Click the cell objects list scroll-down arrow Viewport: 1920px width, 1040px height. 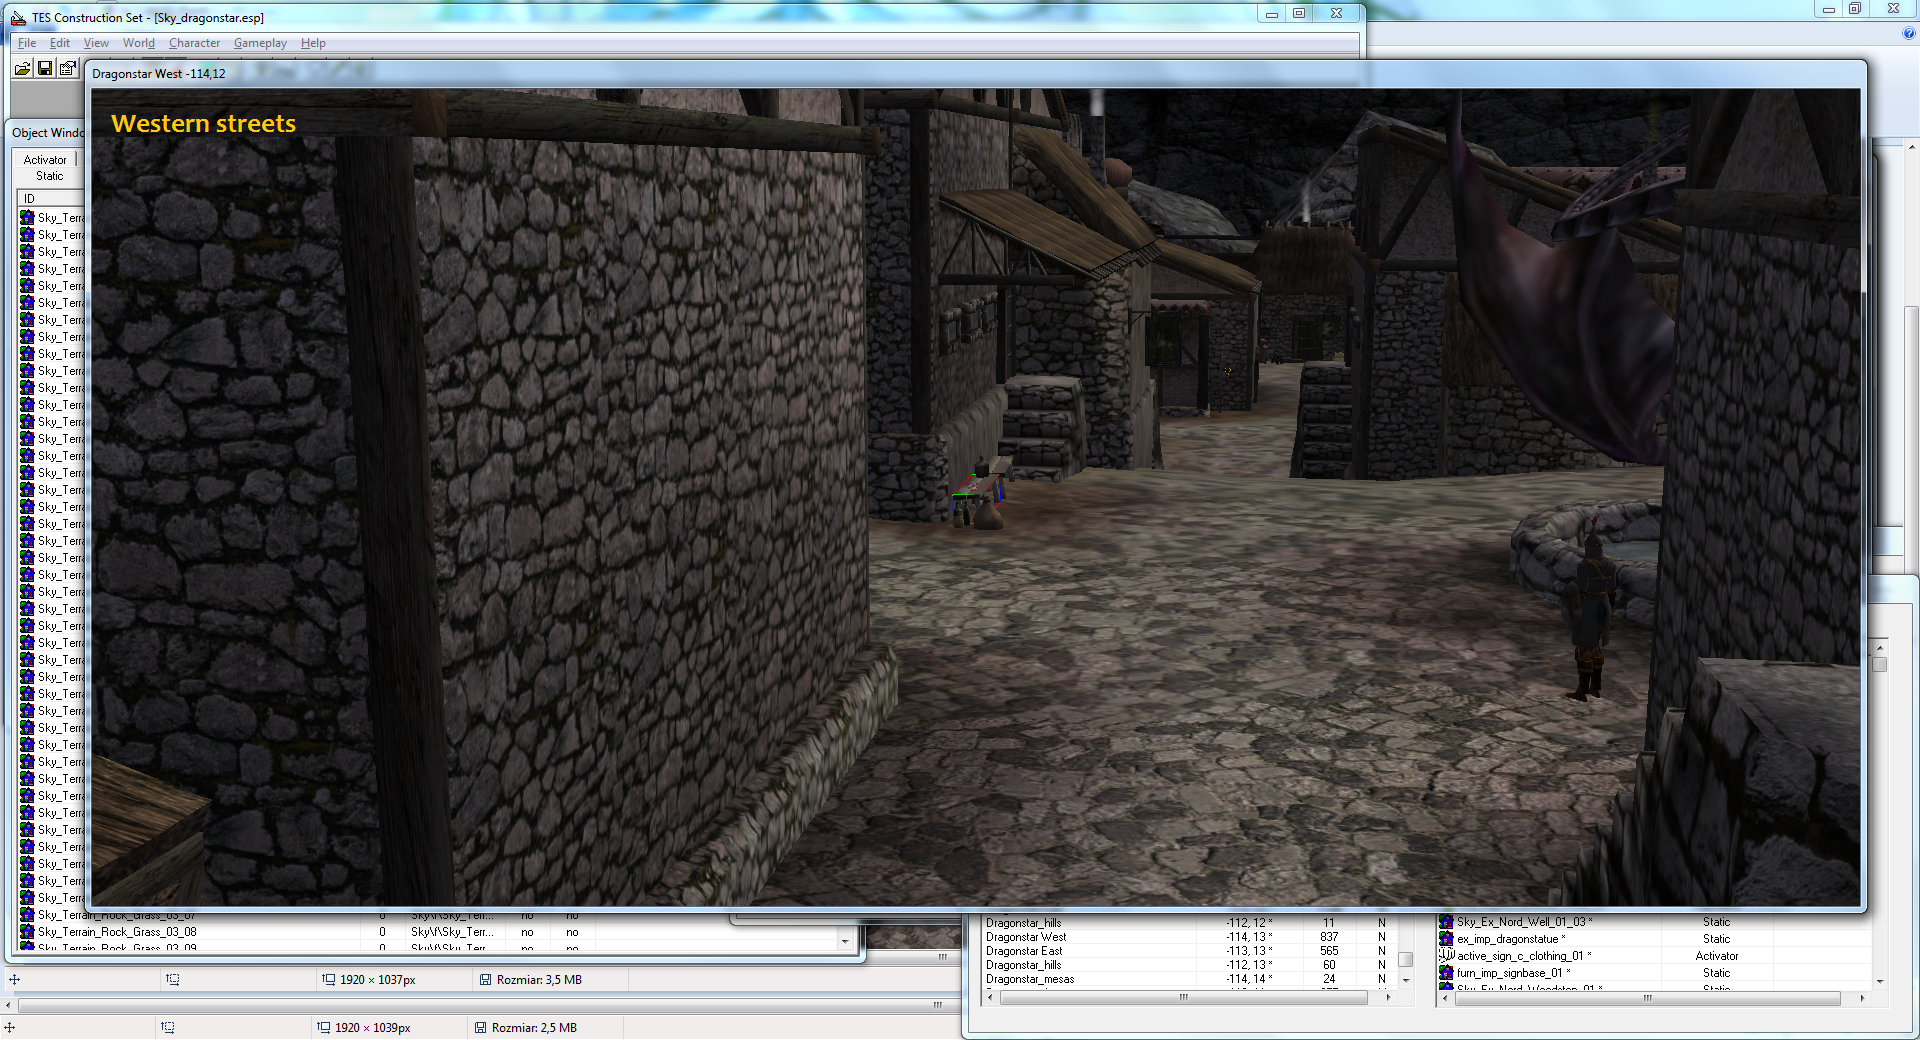click(1880, 982)
